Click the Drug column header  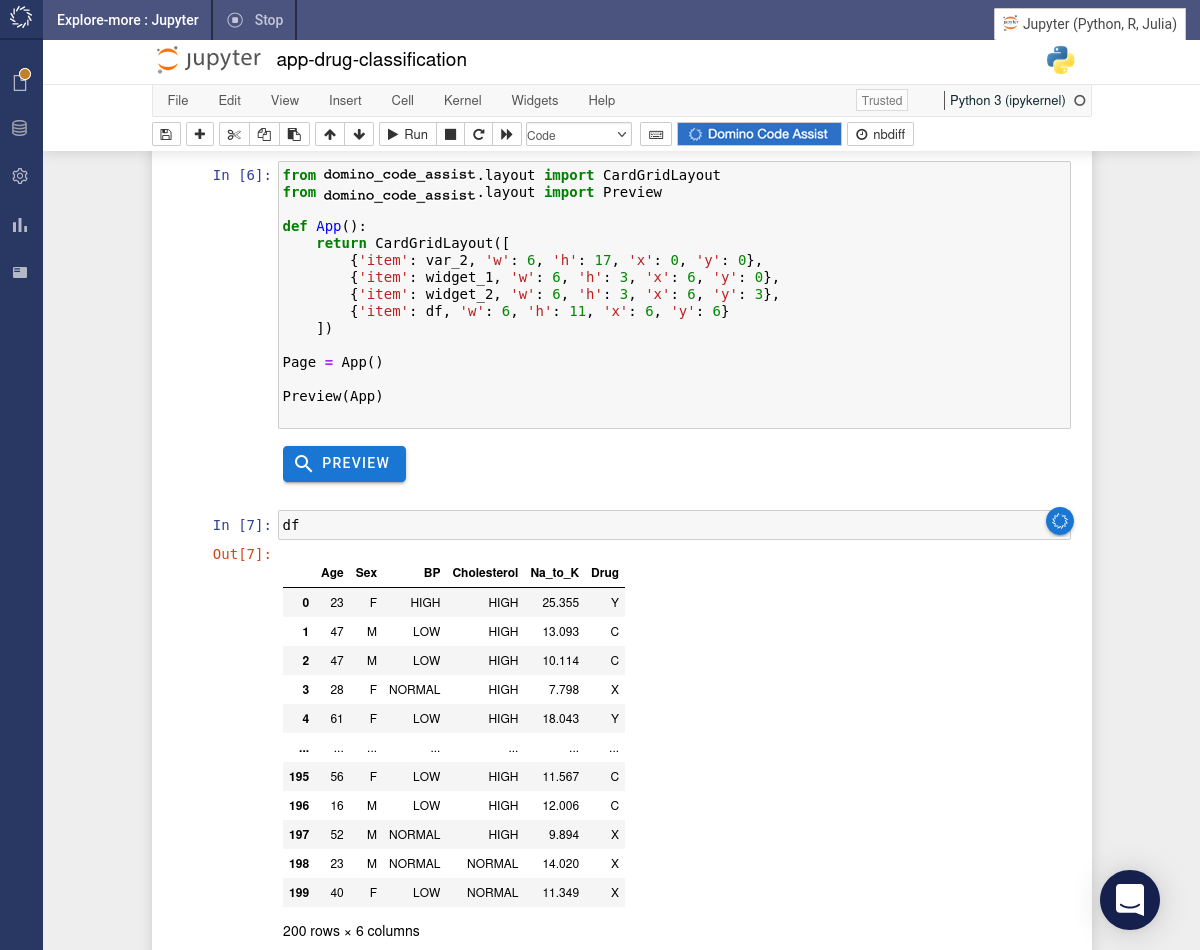pyautogui.click(x=605, y=573)
